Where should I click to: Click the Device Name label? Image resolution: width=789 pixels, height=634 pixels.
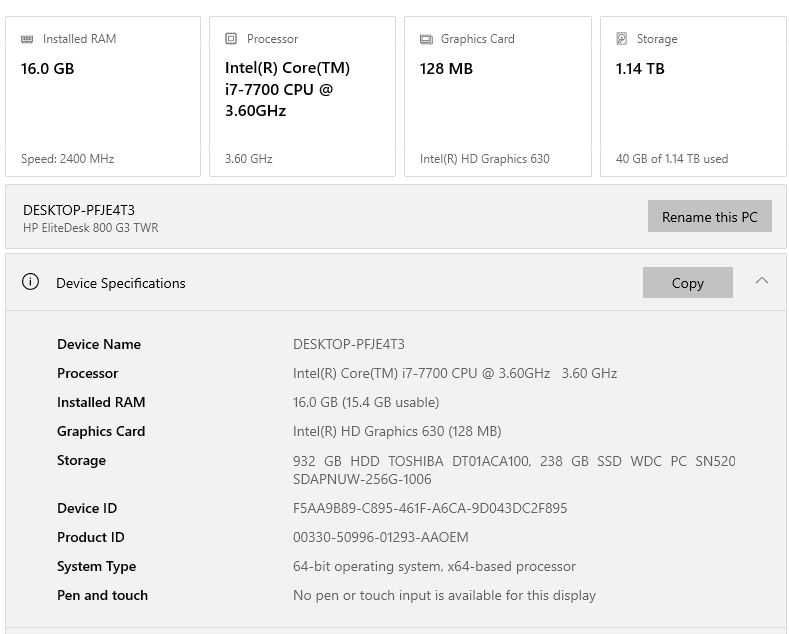click(x=99, y=344)
